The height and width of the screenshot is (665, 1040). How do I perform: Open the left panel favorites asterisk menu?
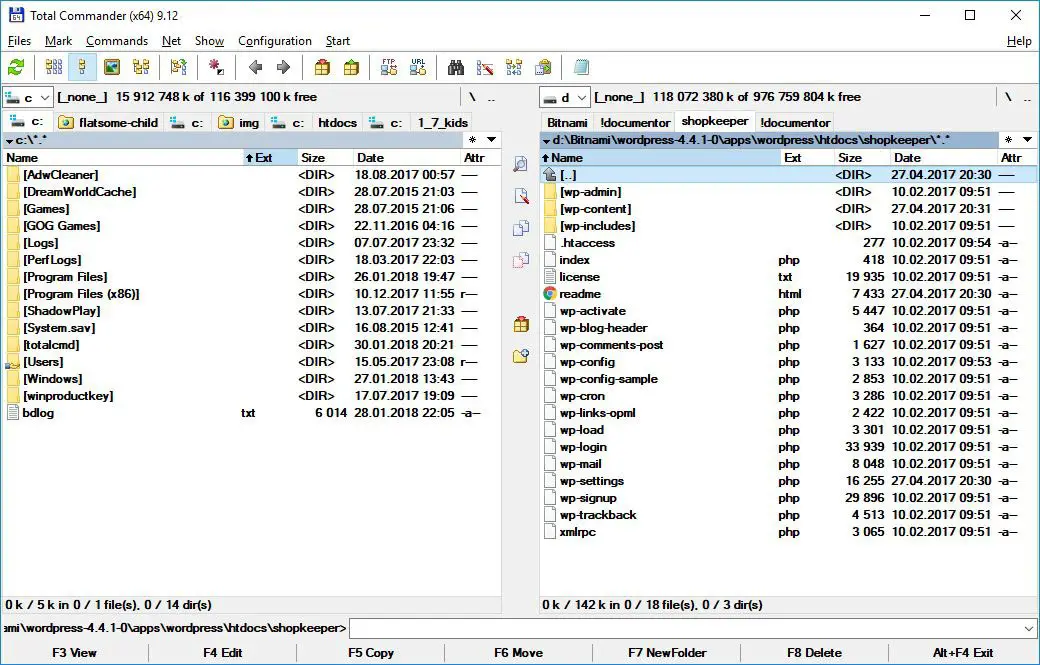472,139
